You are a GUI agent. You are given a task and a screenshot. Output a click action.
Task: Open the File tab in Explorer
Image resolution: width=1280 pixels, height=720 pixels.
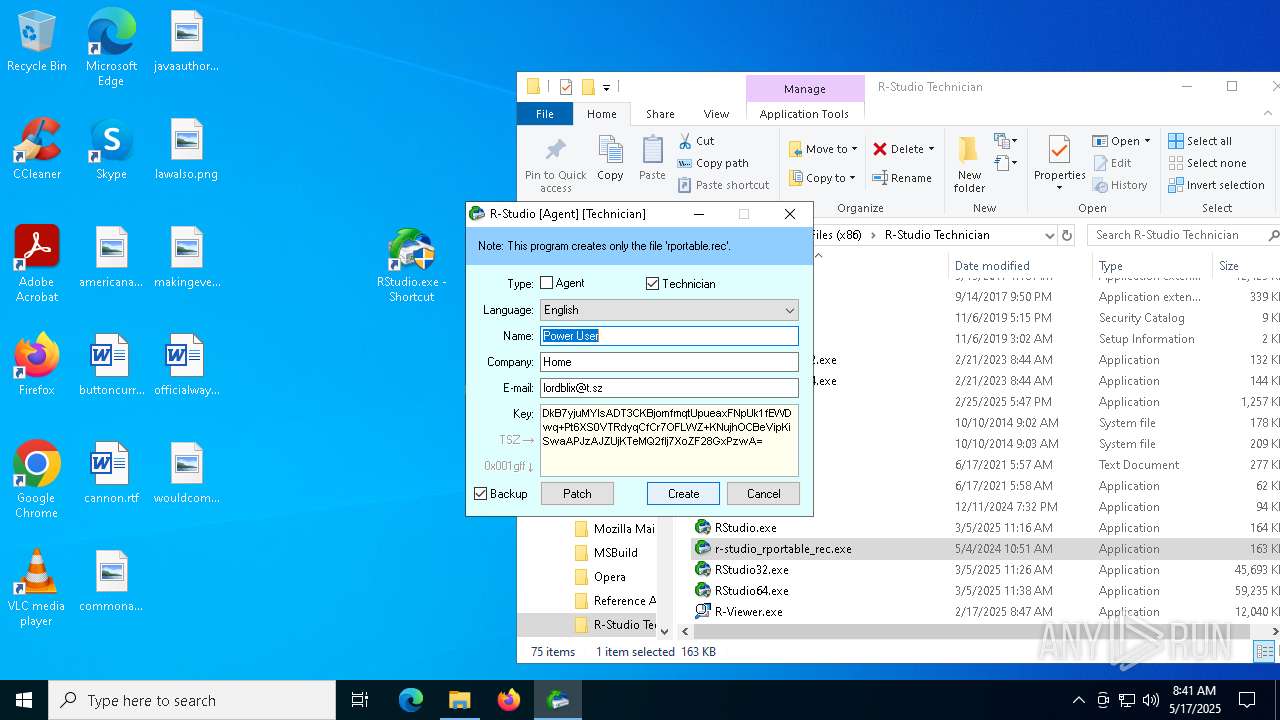545,114
